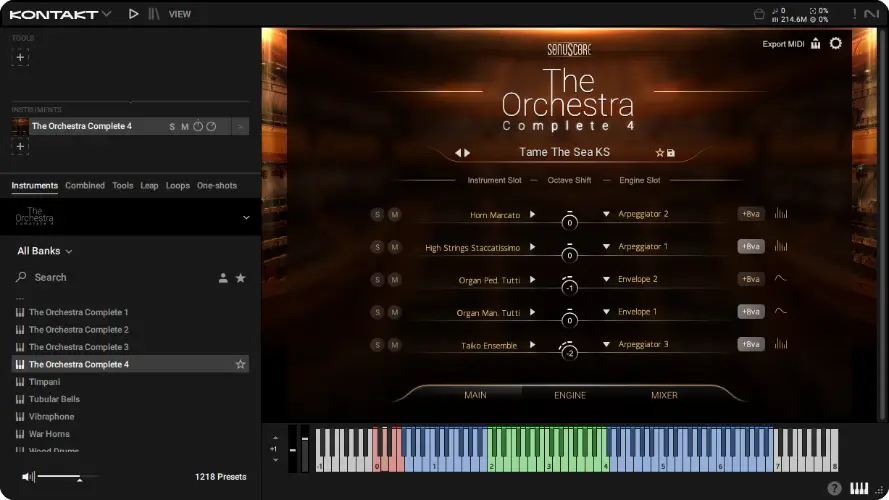Switch to the MIXER tab
This screenshot has width=889, height=500.
pos(664,395)
